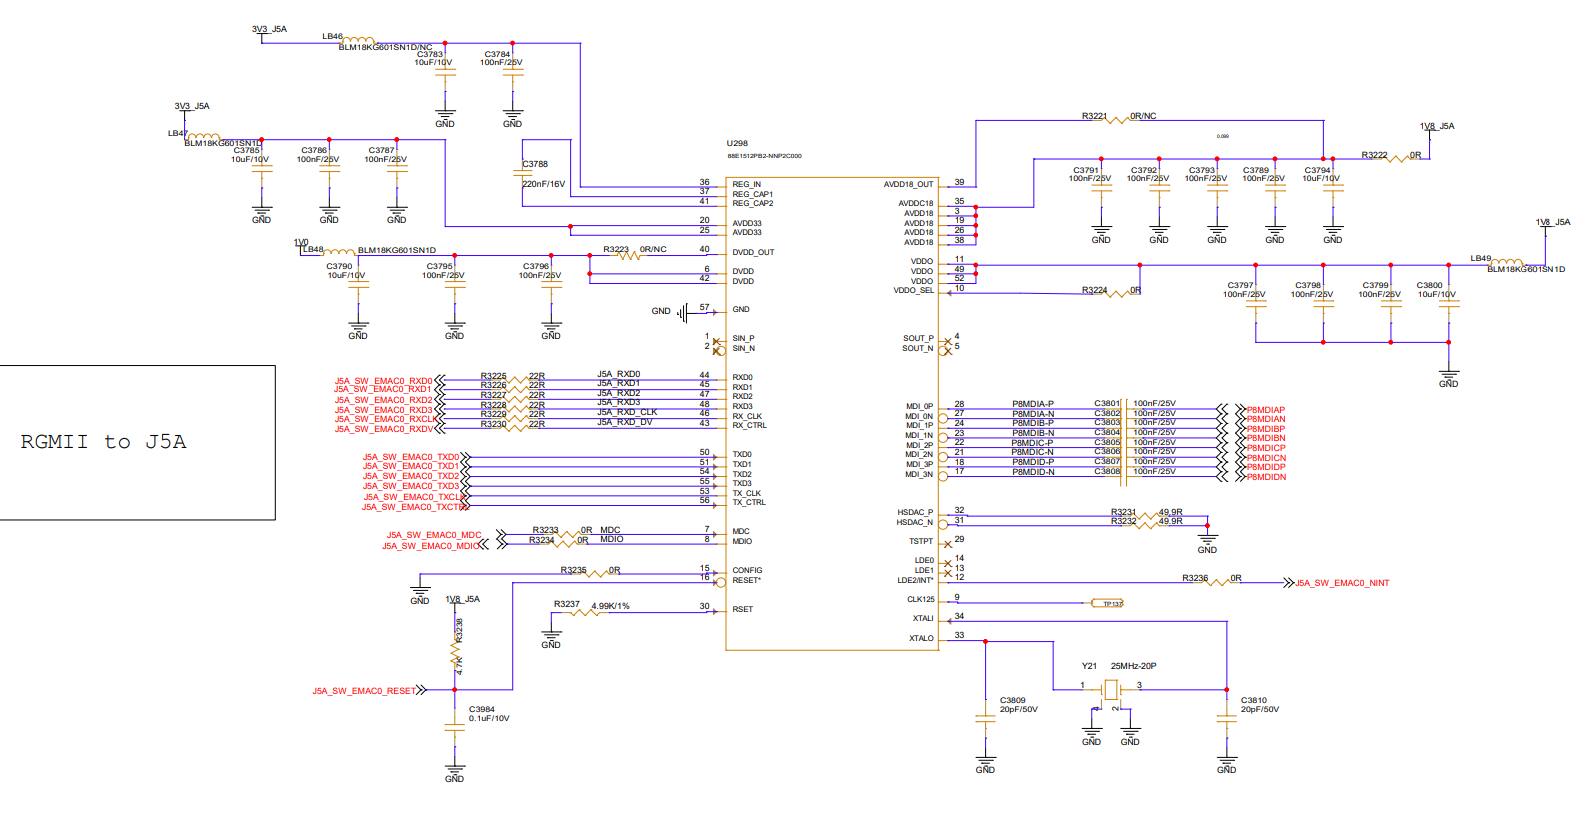Click the Y21 crystal symbol
This screenshot has width=1581, height=815.
pos(1110,689)
